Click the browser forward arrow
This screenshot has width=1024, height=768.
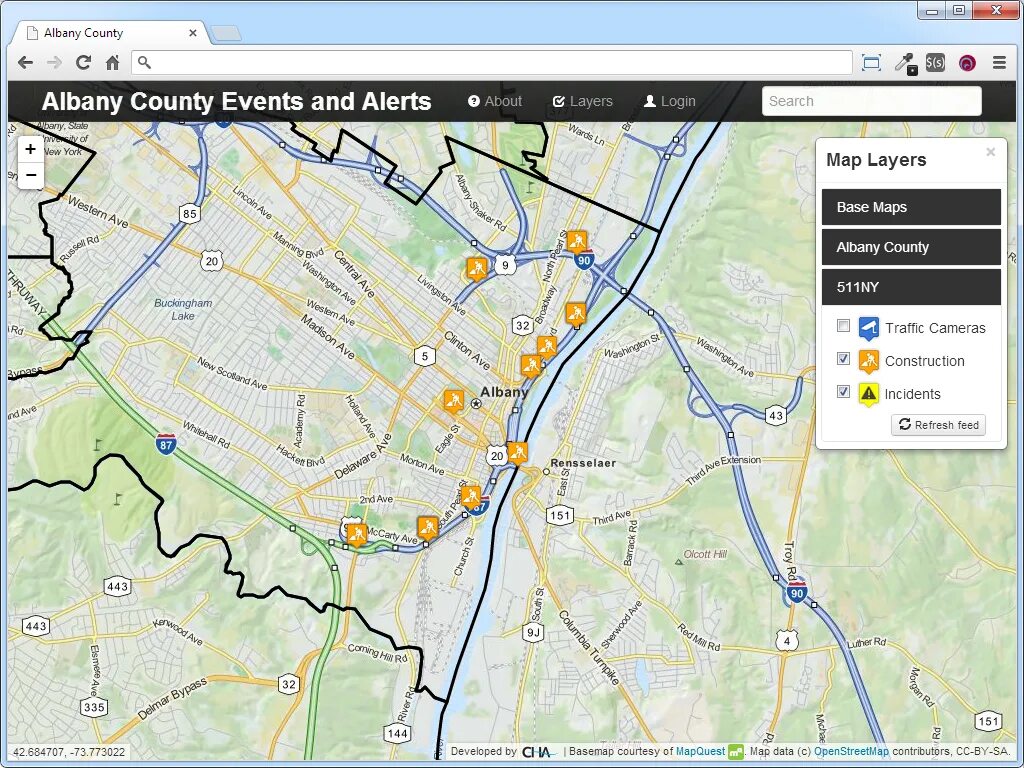tap(54, 63)
